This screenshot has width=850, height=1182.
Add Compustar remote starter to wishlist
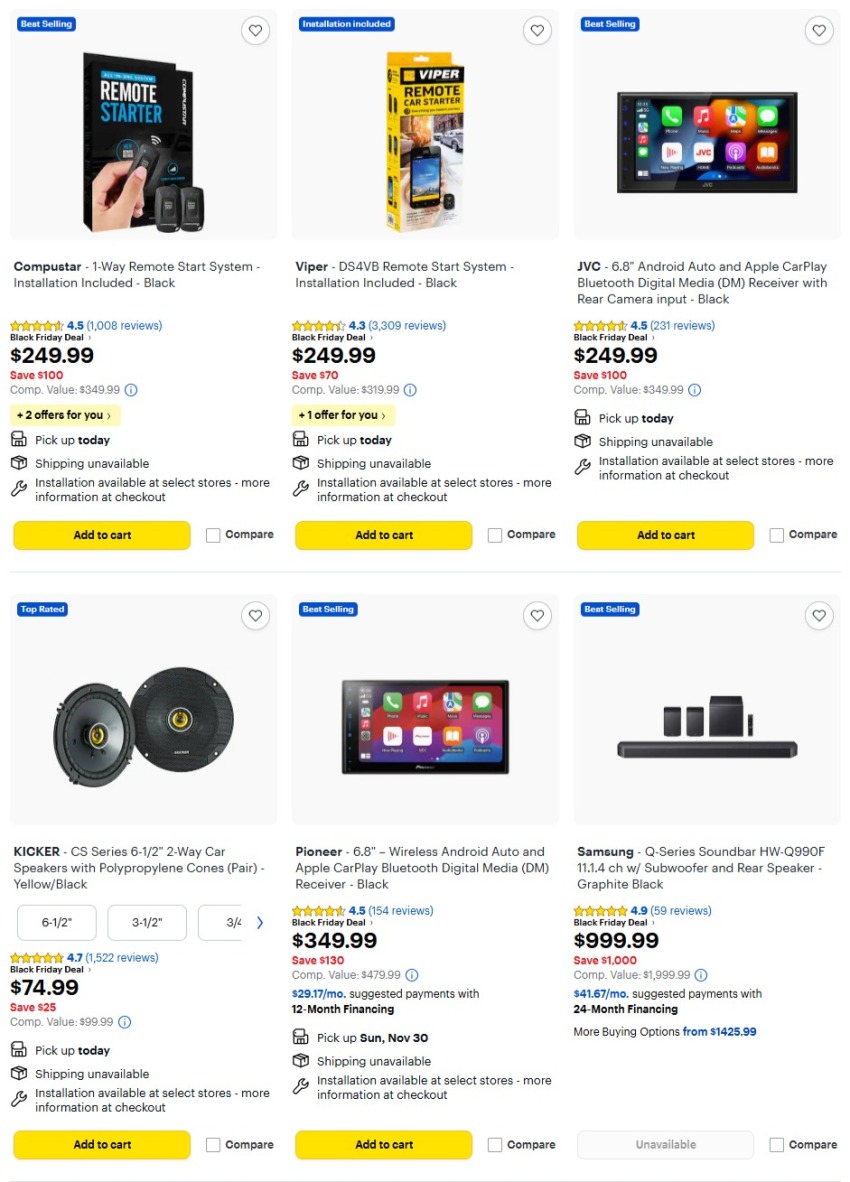(255, 30)
